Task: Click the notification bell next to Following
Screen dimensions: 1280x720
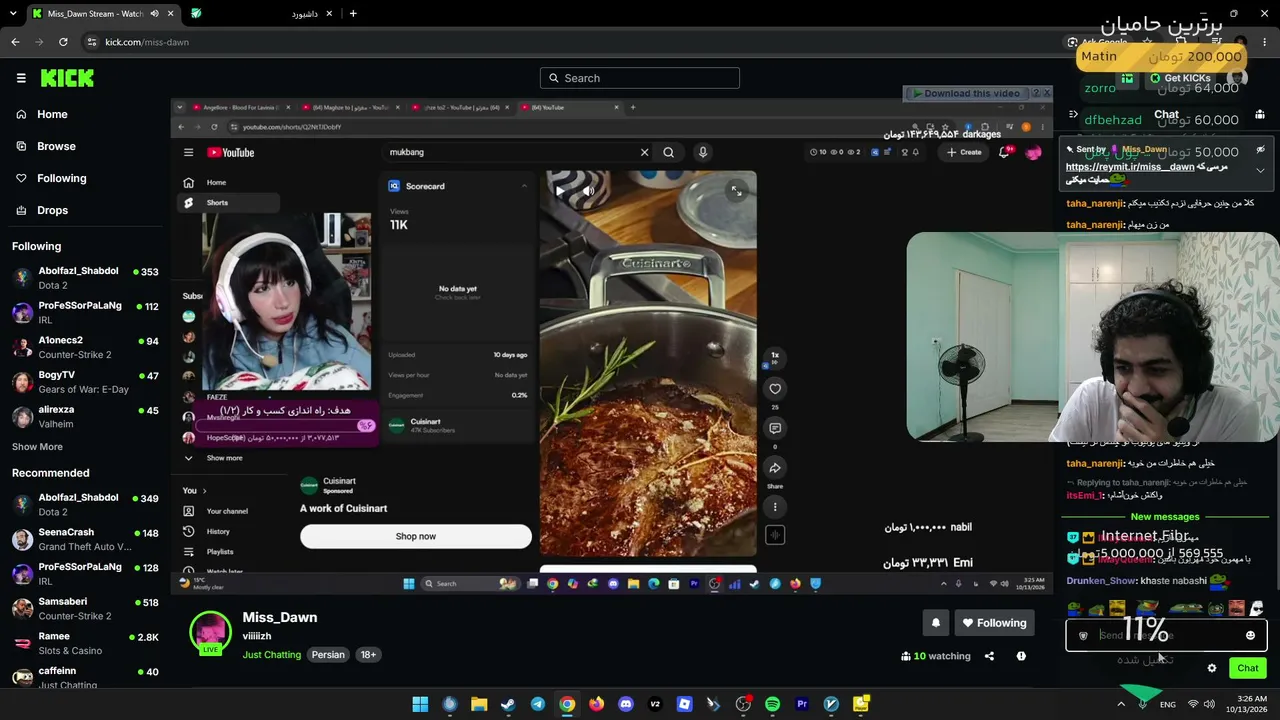Action: 936,623
